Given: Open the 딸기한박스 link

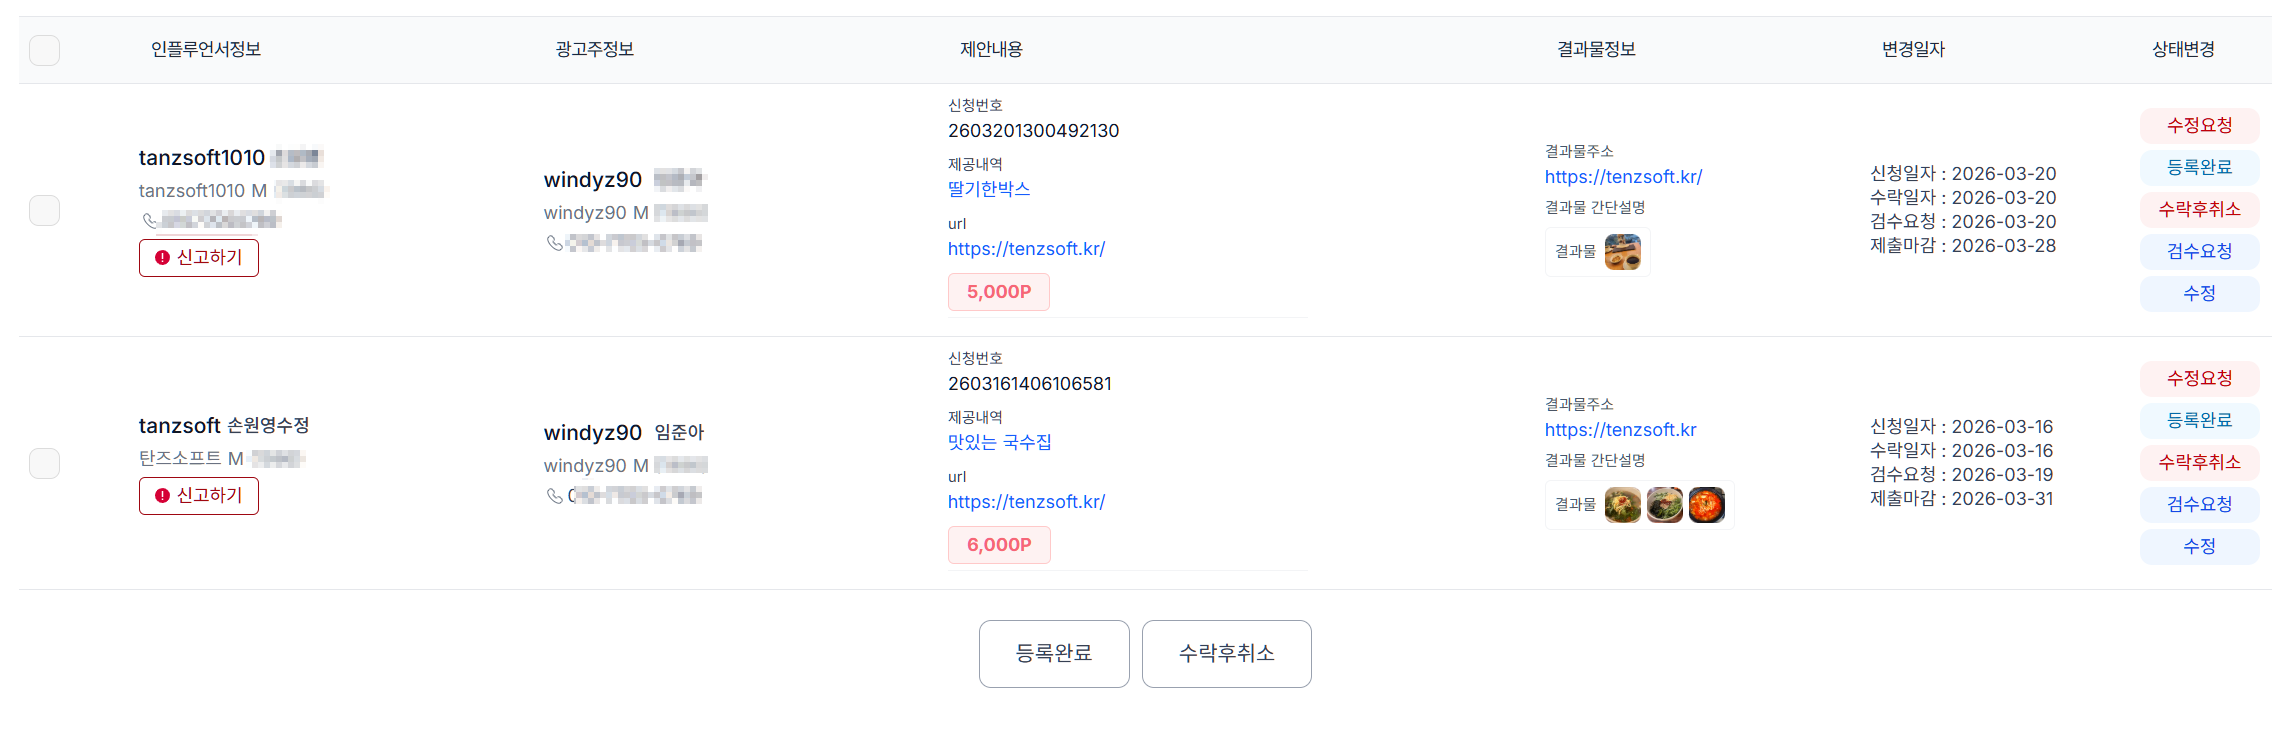Looking at the screenshot, I should click(989, 188).
